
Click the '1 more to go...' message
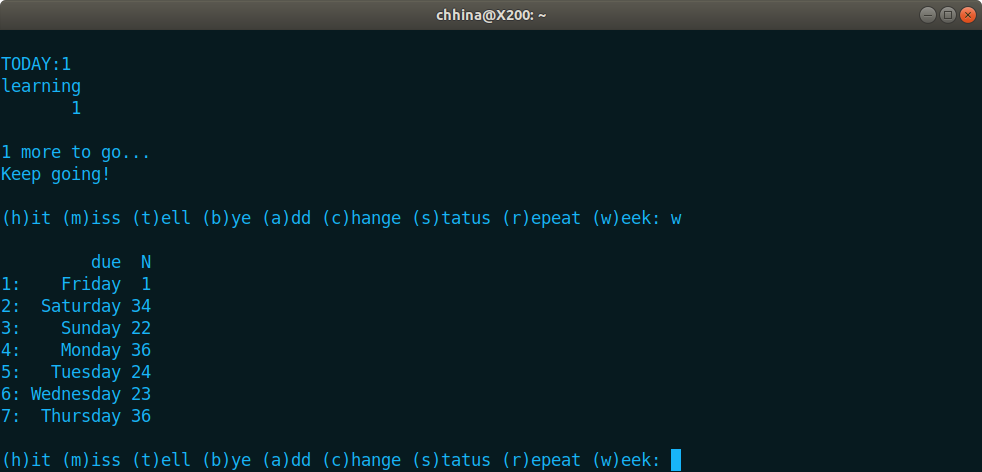point(76,152)
